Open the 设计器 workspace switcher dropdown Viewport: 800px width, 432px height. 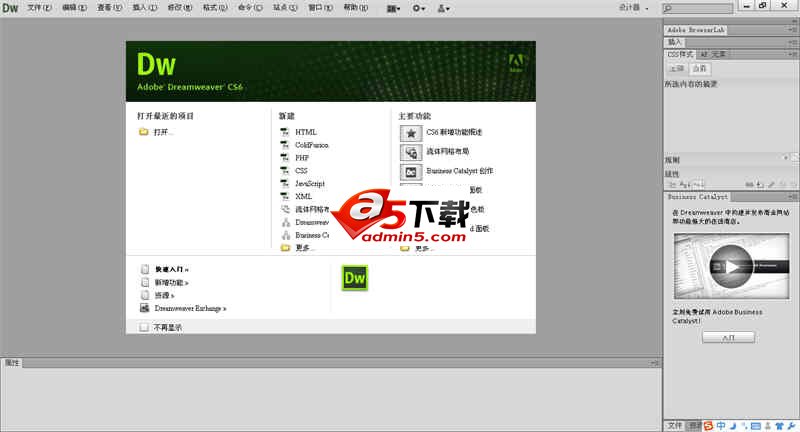(634, 8)
